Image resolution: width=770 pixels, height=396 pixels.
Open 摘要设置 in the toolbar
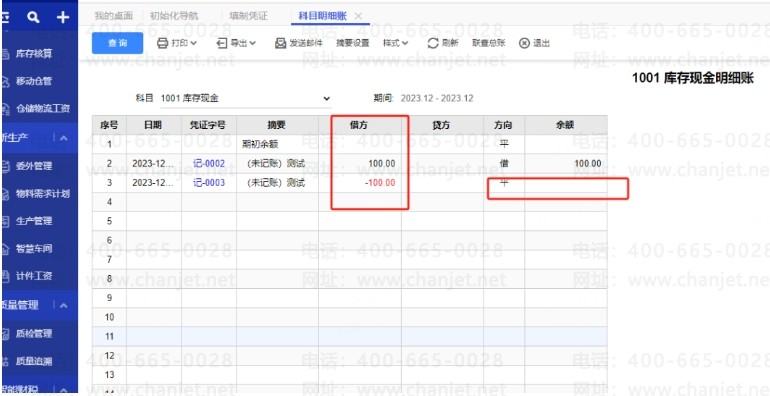353,43
